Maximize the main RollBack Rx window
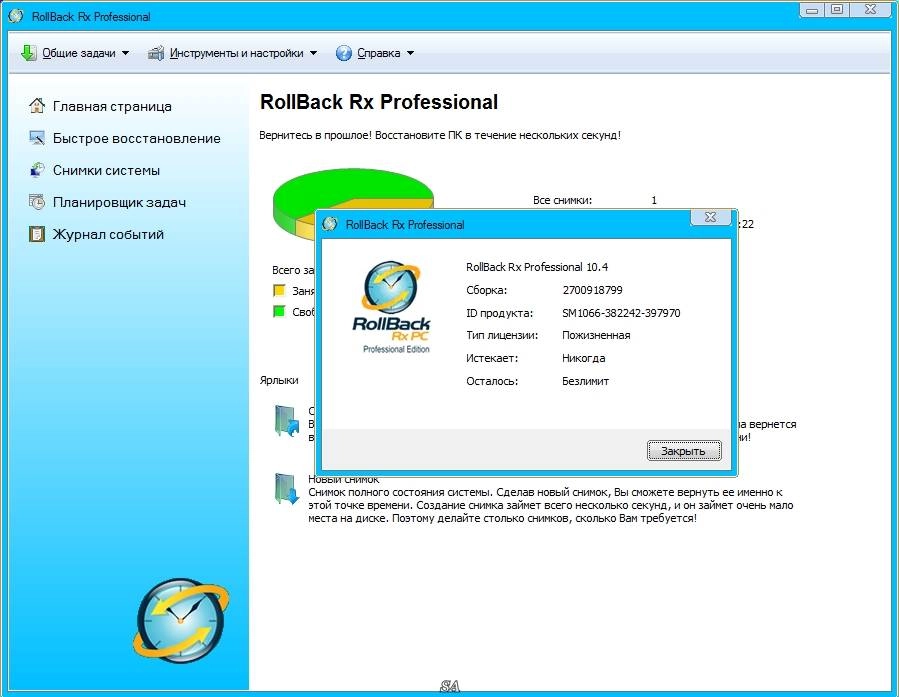Viewport: 899px width, 697px height. coord(838,9)
